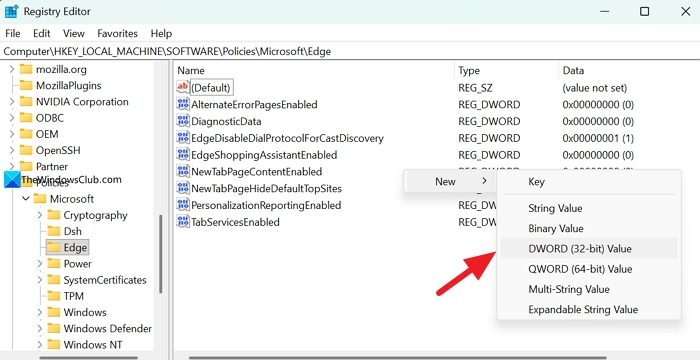Click the DiagnosticData data value 0x00000000 (0)
Viewport: 700px width, 360px height.
598,121
